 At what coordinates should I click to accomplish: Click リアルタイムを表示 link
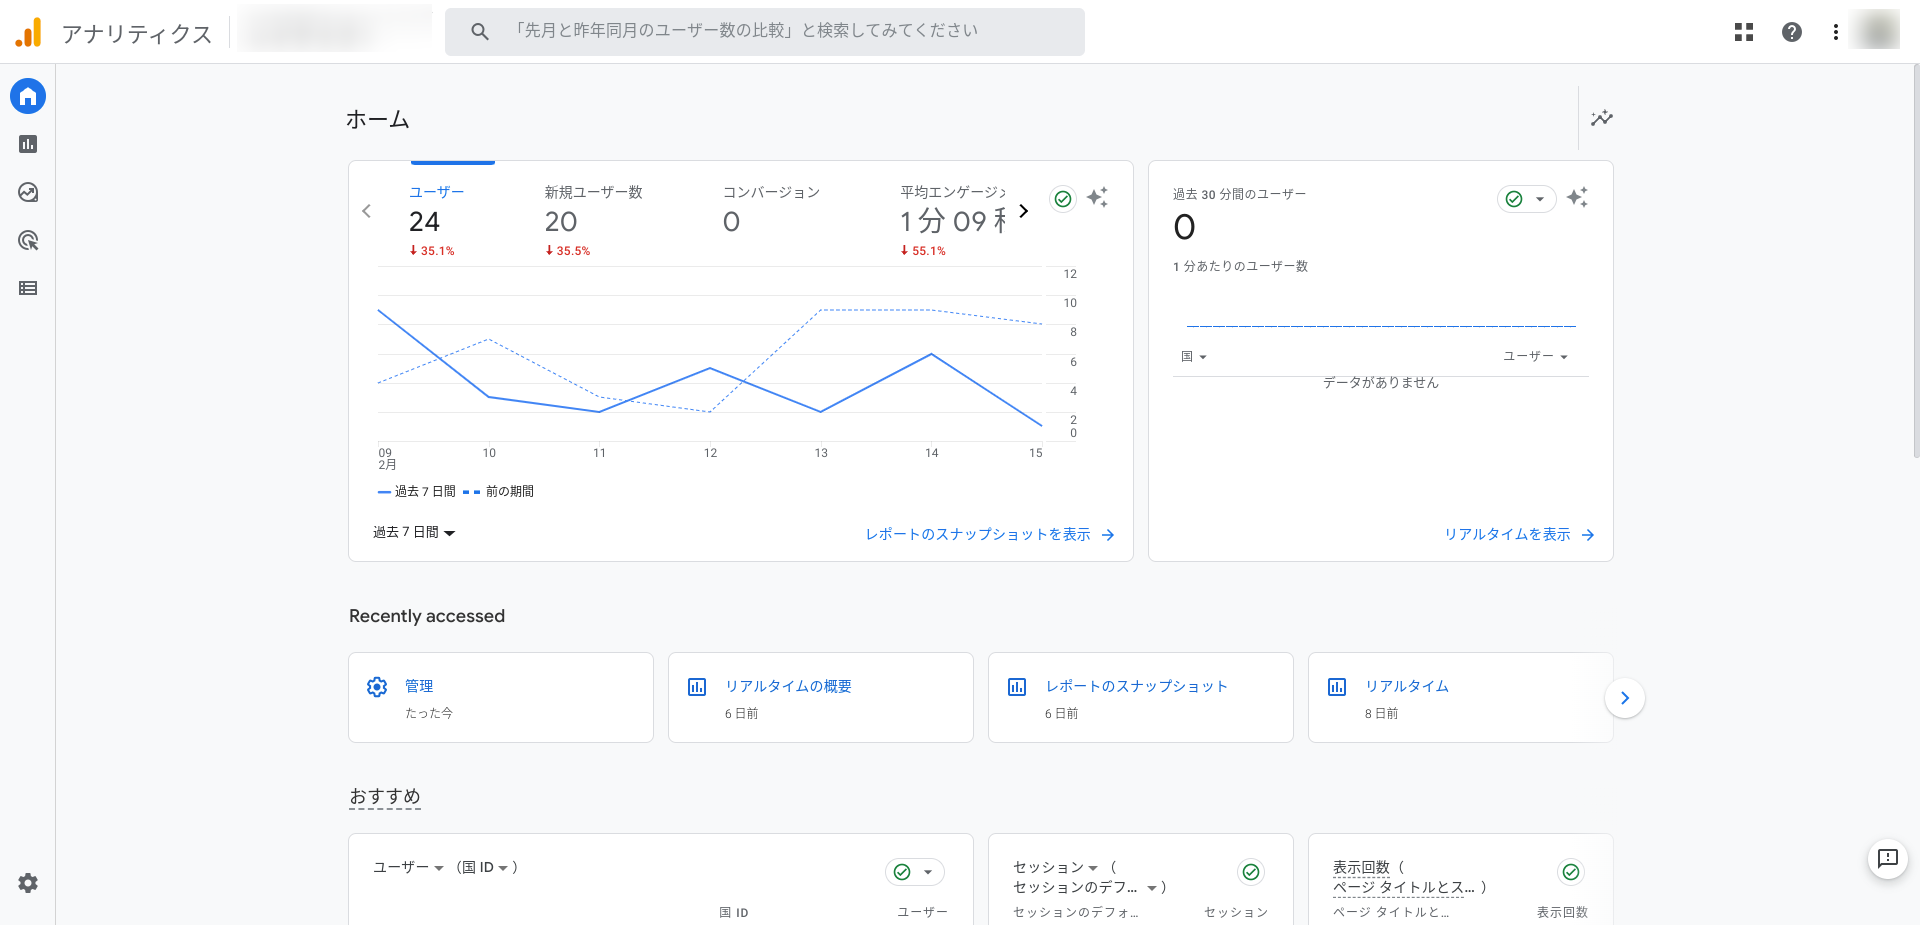[1518, 535]
